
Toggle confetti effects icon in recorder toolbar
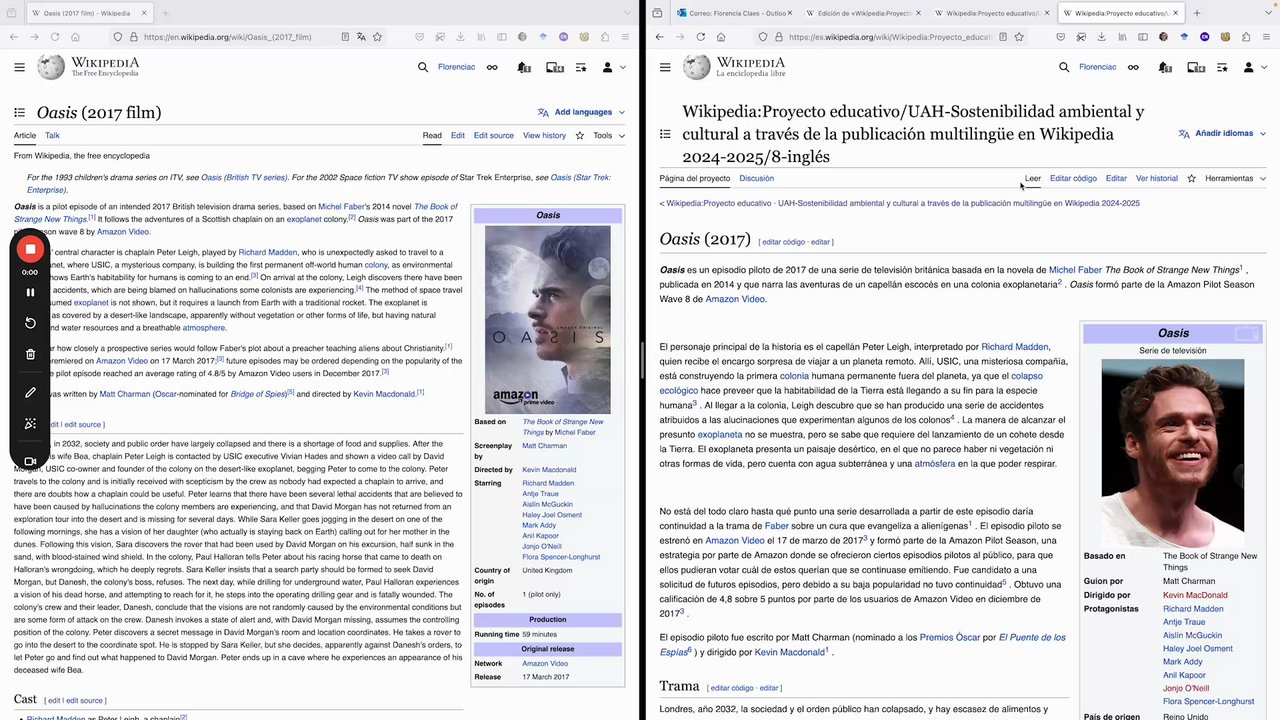pos(30,424)
